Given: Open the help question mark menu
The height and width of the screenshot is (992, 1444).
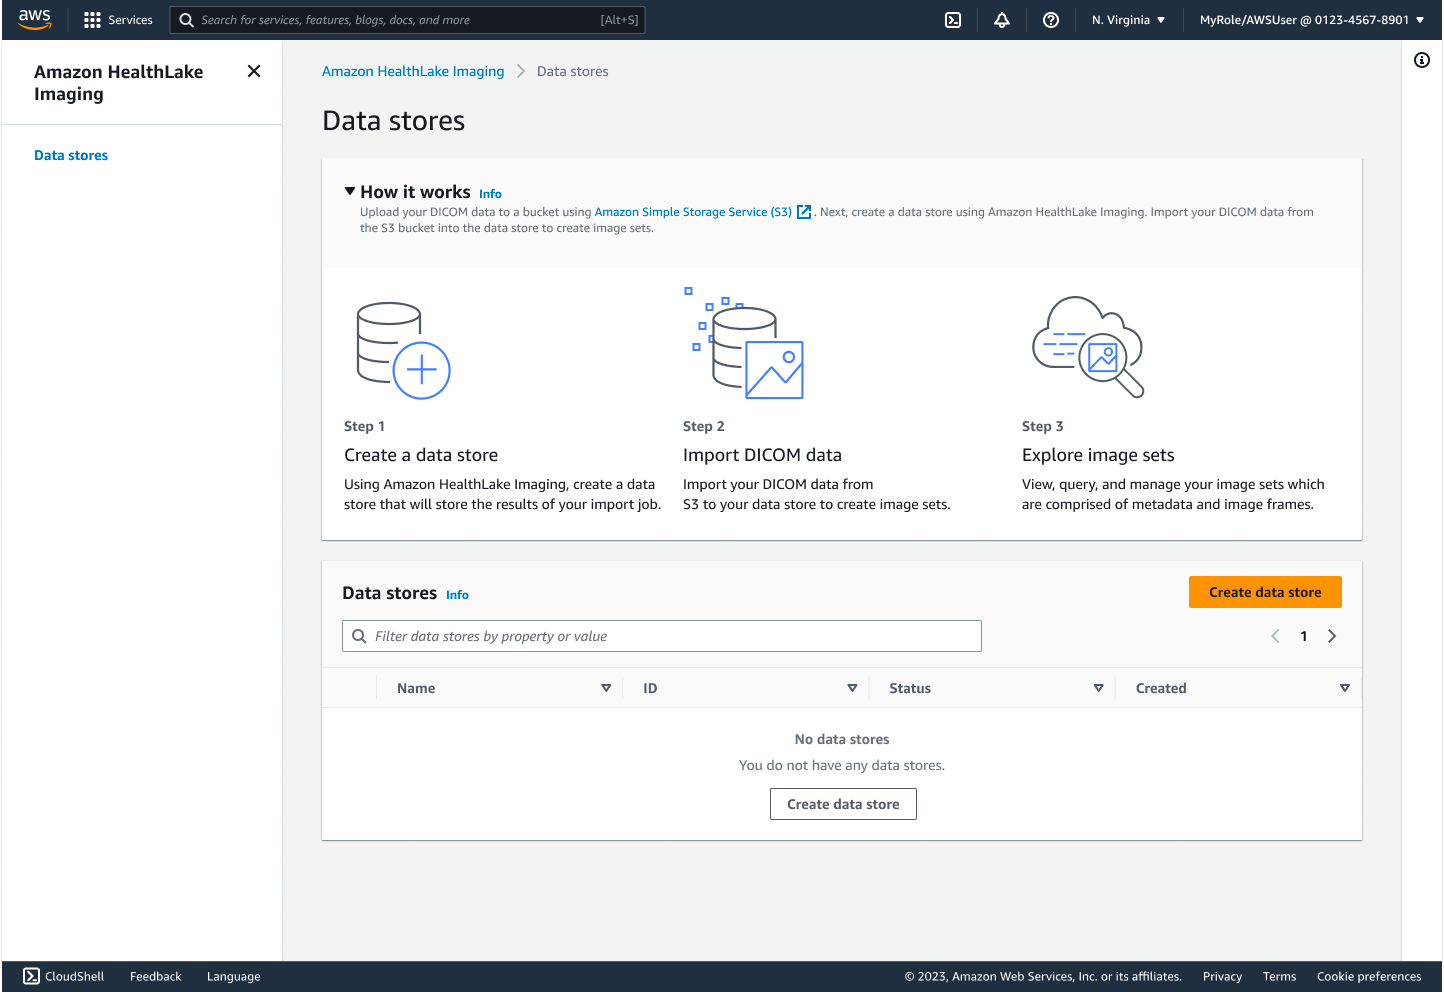Looking at the screenshot, I should pos(1051,20).
